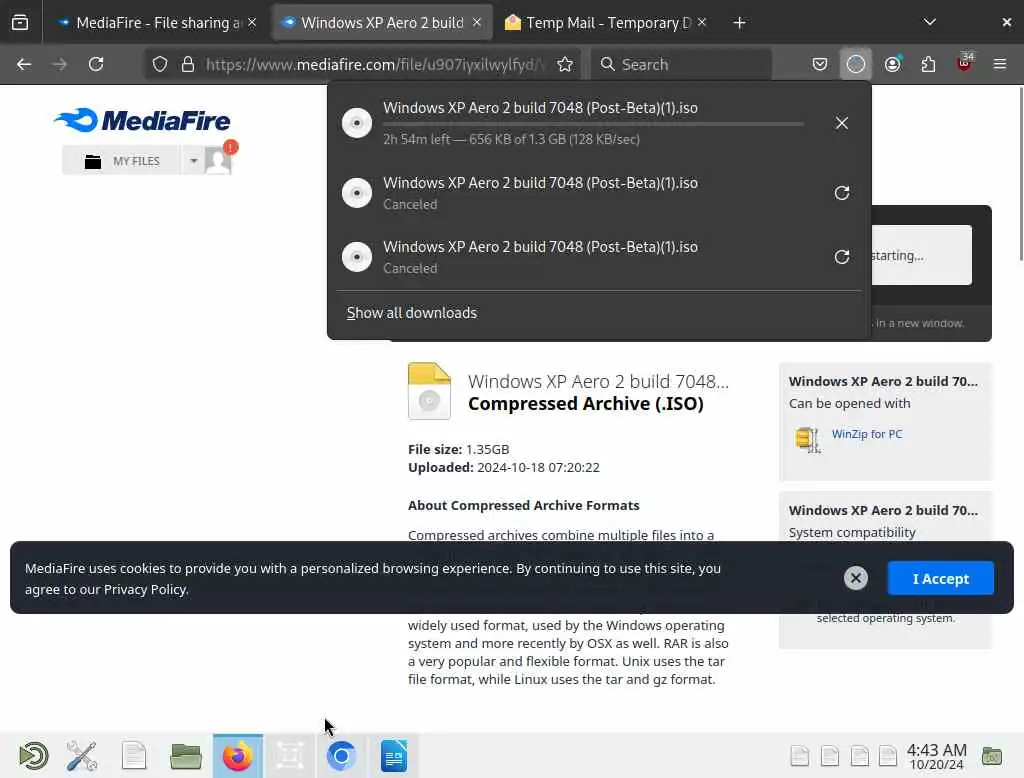
Task: Toggle the downloads panel button
Action: [x=856, y=64]
